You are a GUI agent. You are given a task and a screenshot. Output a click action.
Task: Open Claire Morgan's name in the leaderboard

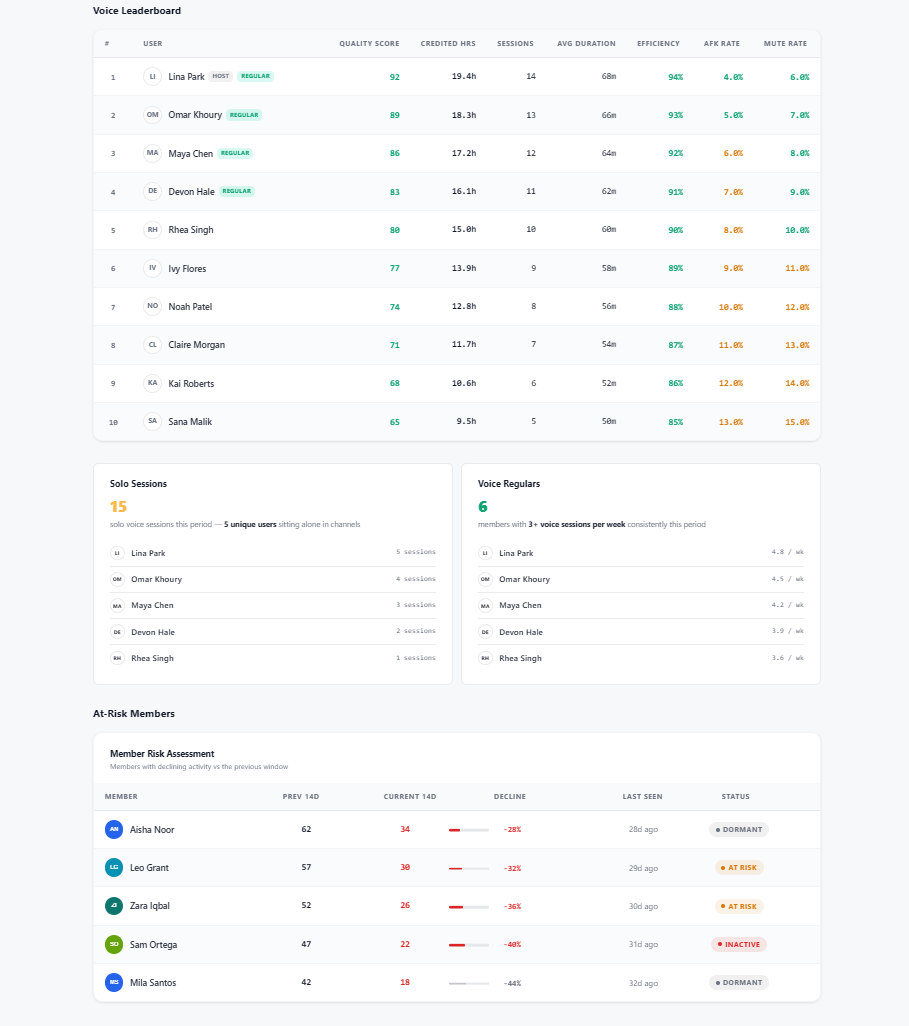[x=196, y=345]
